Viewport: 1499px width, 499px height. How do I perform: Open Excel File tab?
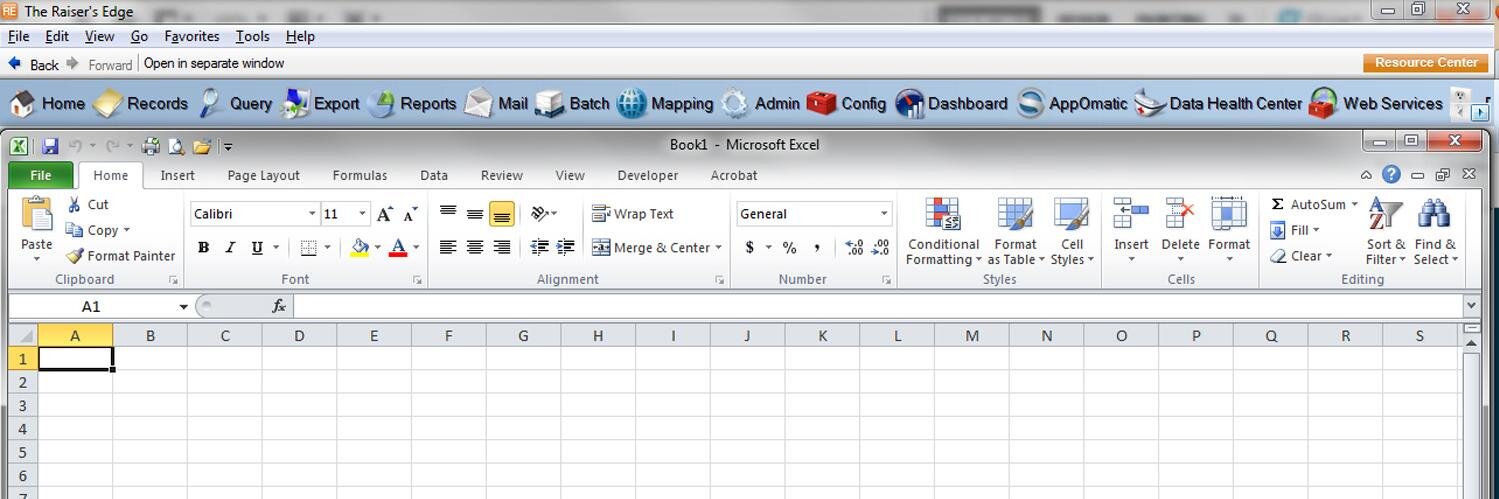click(x=41, y=175)
